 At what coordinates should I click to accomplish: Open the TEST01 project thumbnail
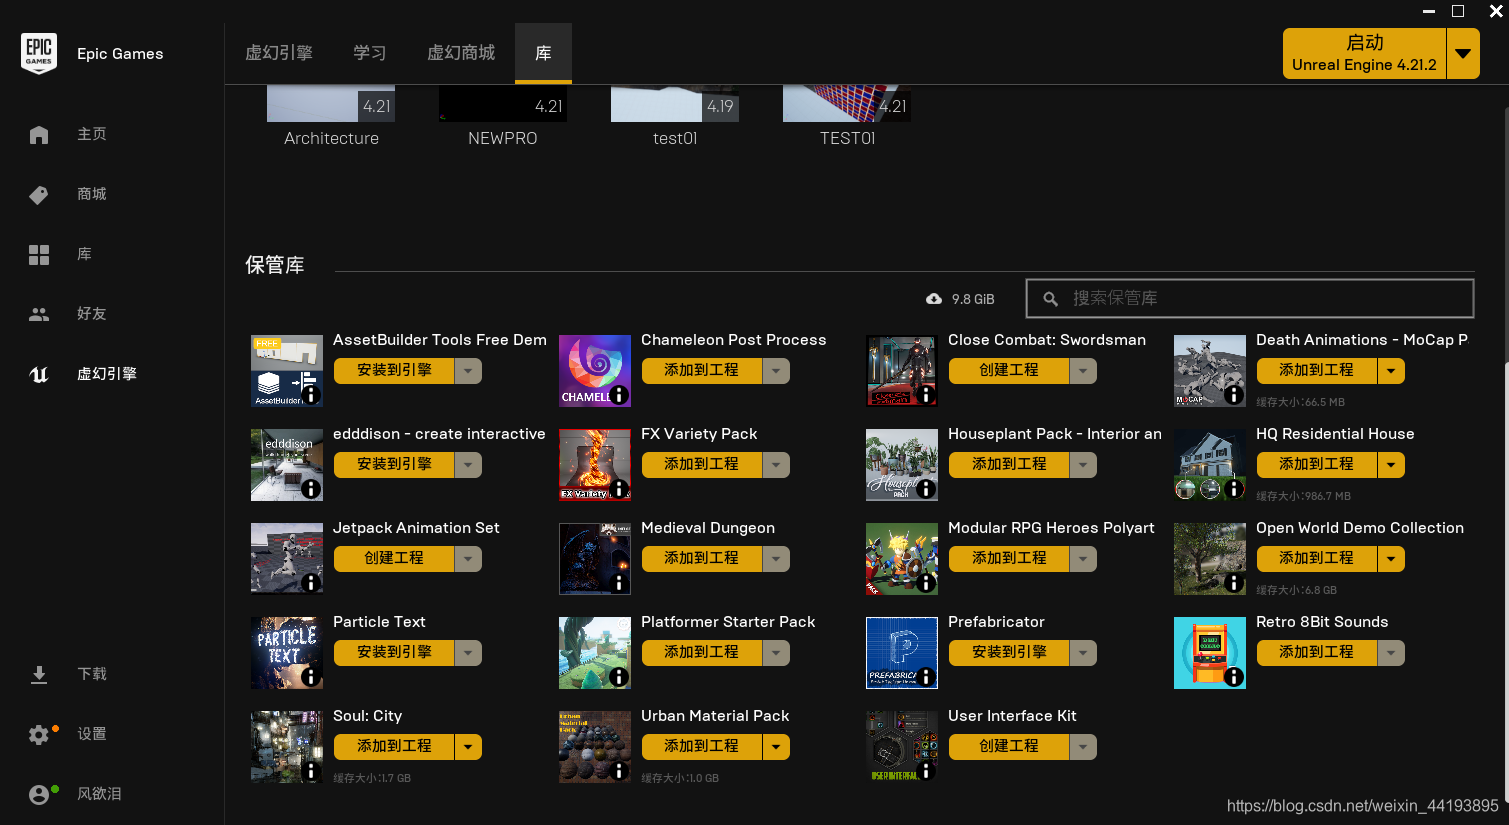click(847, 103)
